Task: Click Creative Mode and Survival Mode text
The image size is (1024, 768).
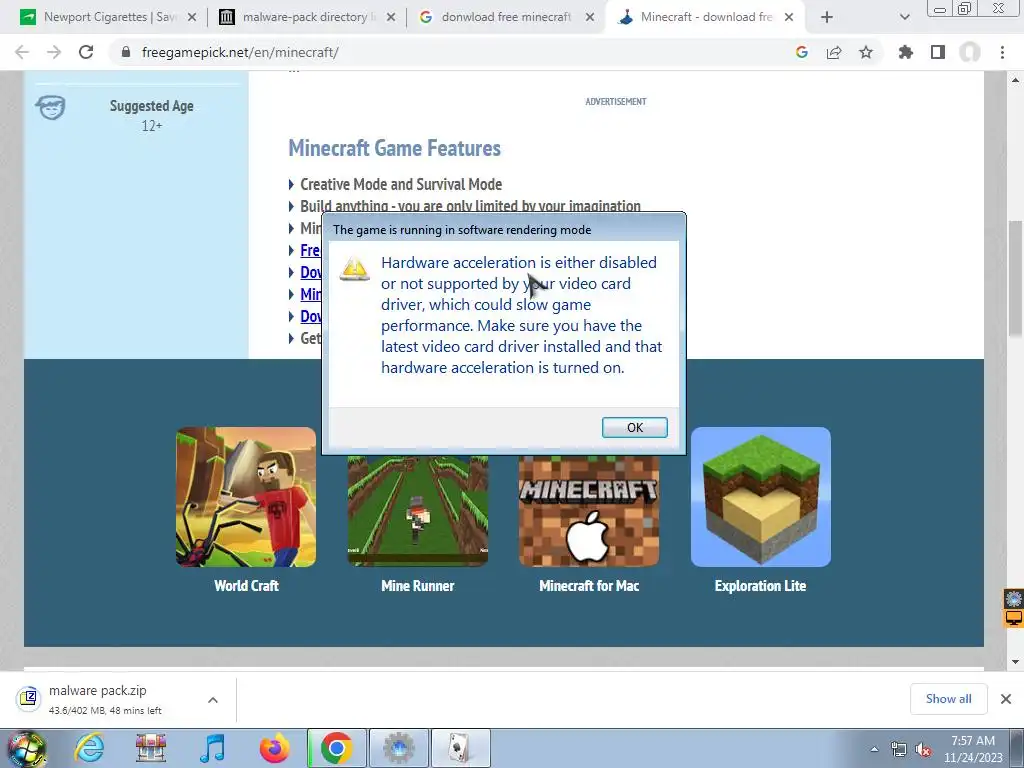Action: tap(401, 184)
